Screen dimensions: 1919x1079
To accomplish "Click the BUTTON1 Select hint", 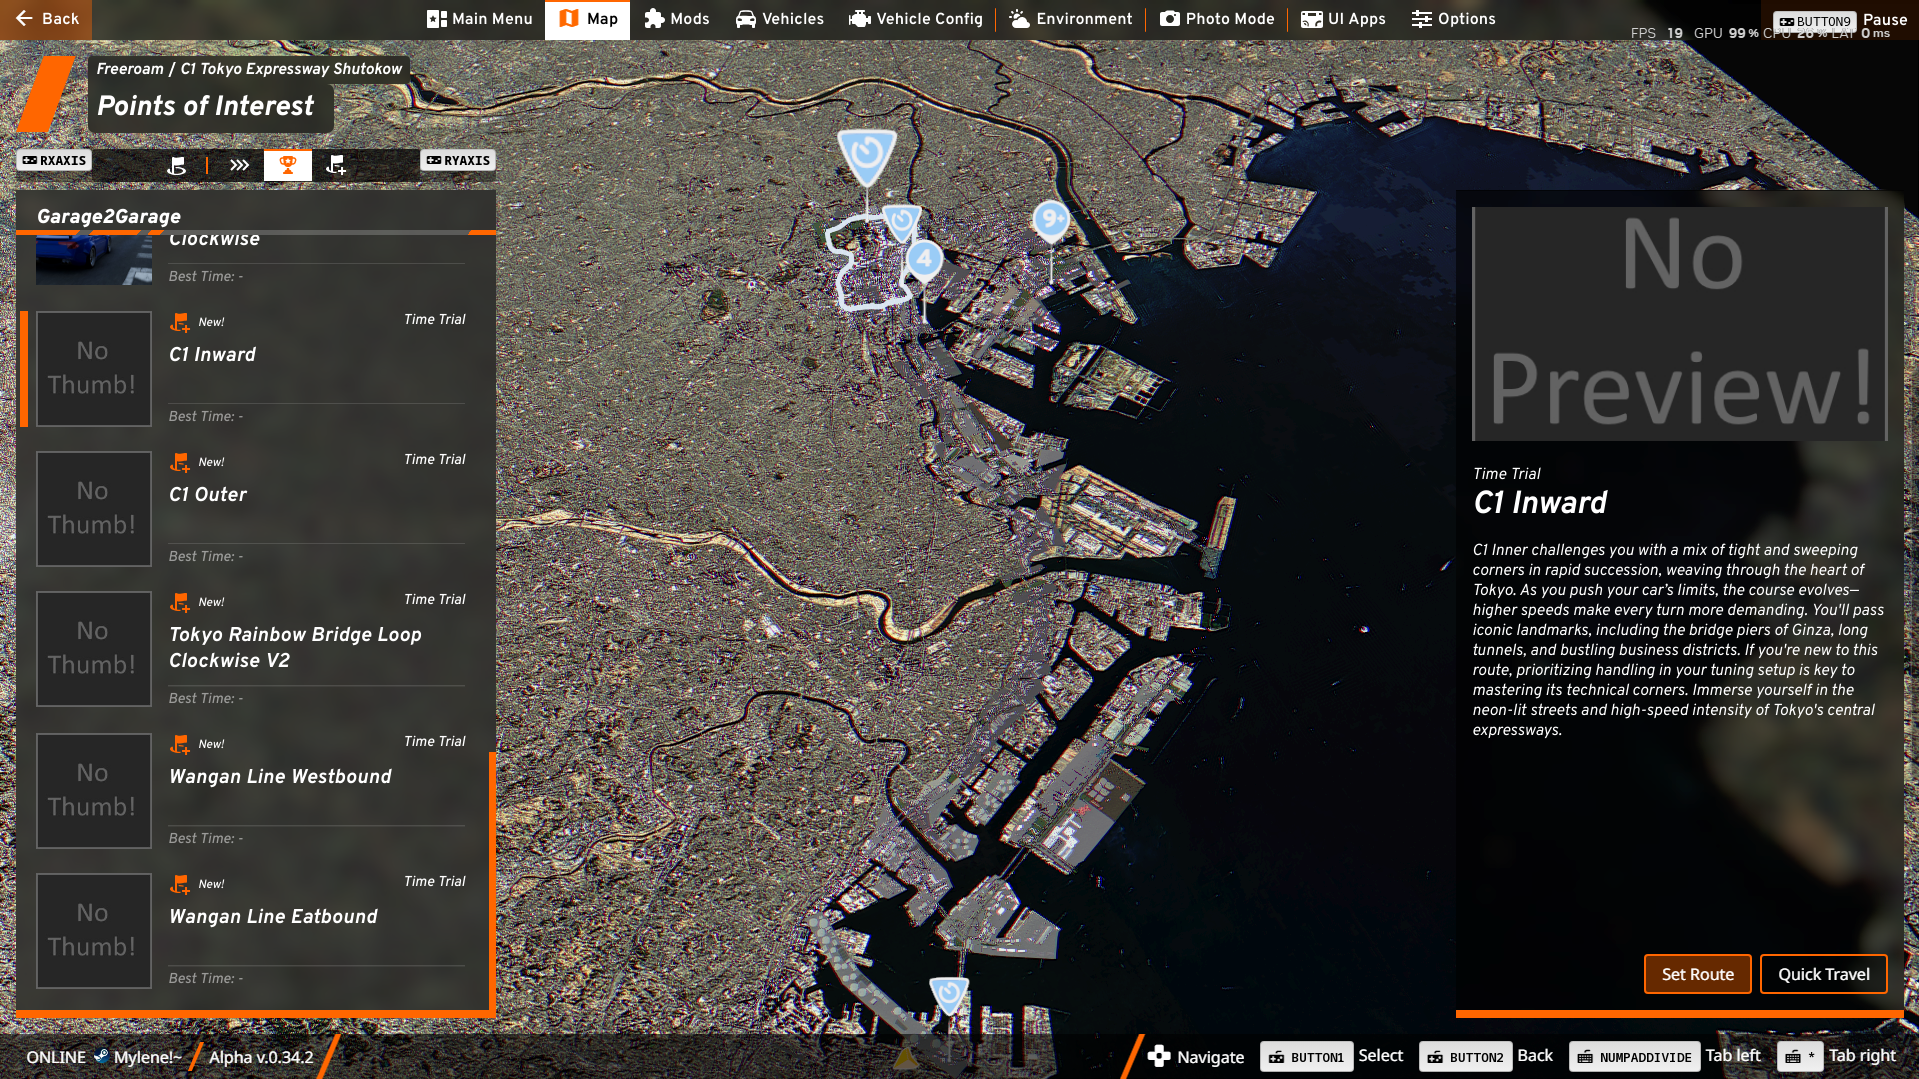I will 1332,1056.
